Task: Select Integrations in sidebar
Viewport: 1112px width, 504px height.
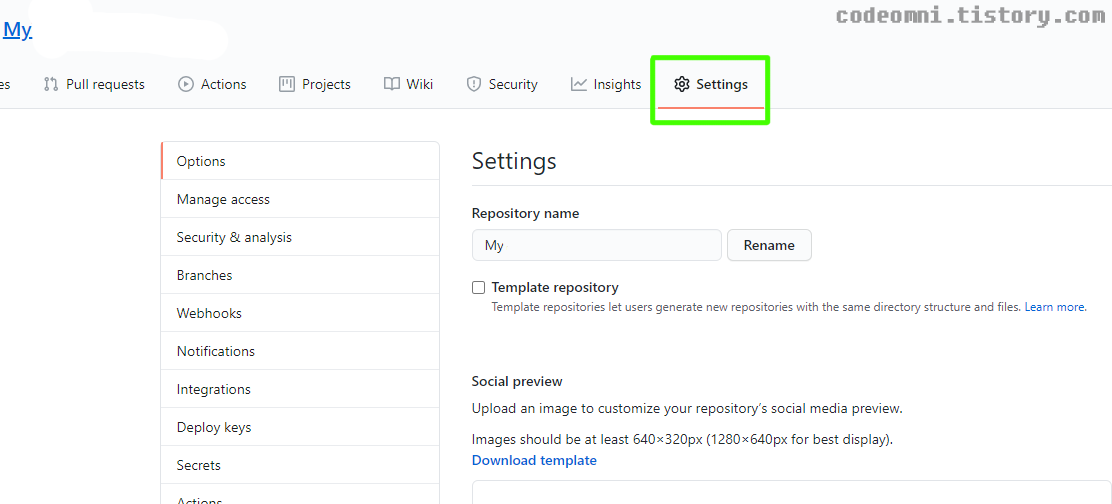Action: pyautogui.click(x=300, y=389)
